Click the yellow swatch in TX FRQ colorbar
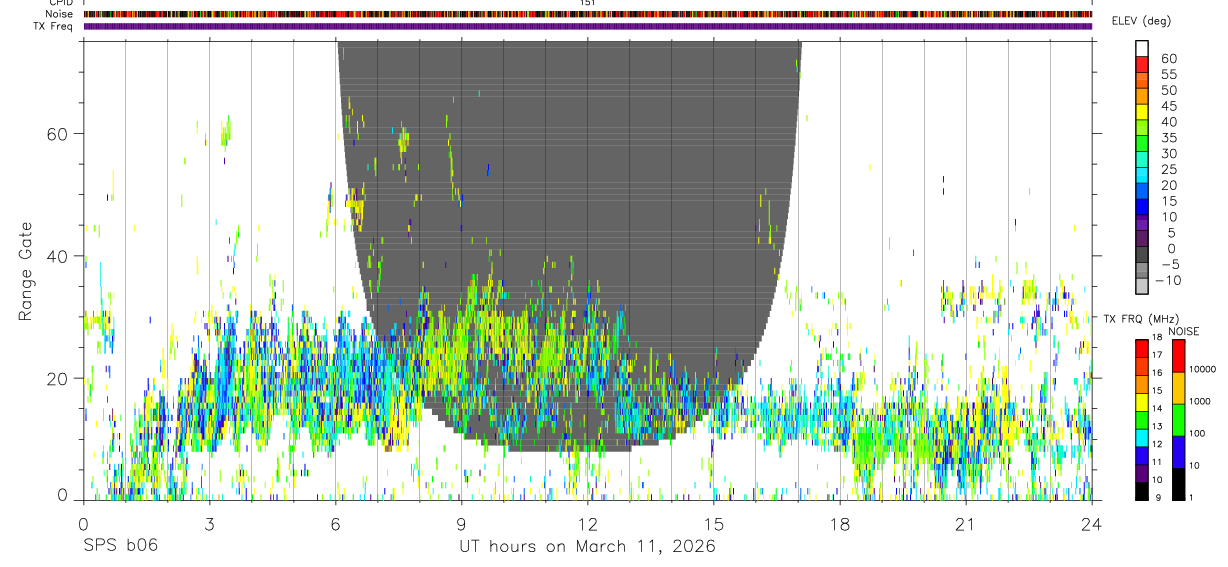The image size is (1228, 567). click(1141, 404)
